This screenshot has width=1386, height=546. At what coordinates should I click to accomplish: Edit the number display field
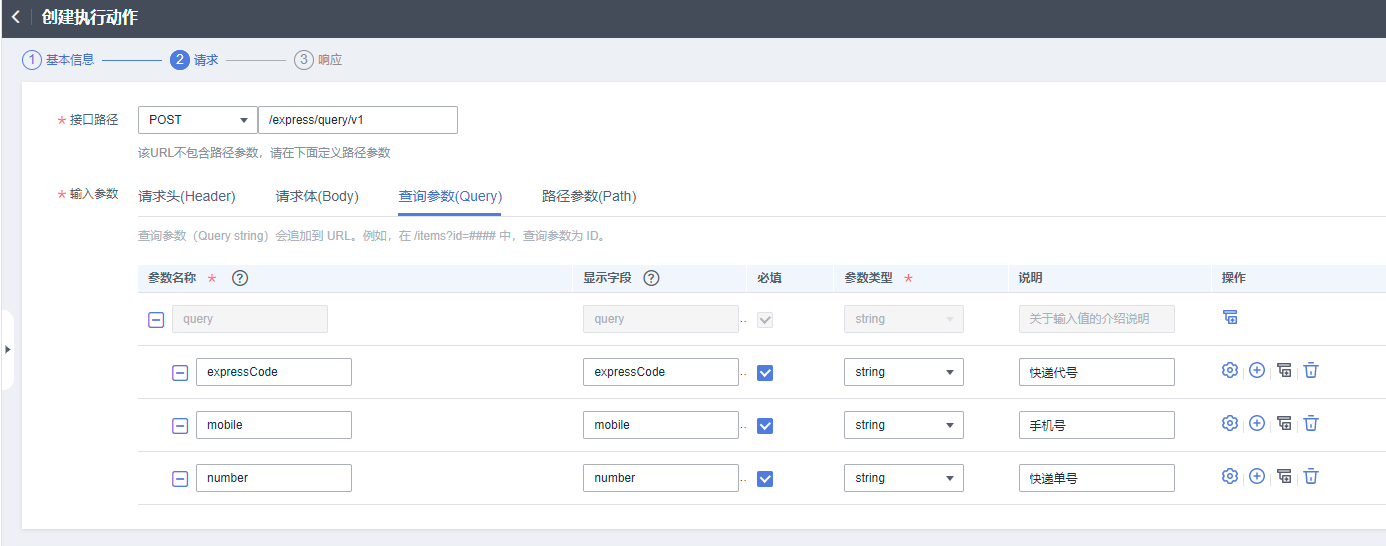[x=661, y=478]
